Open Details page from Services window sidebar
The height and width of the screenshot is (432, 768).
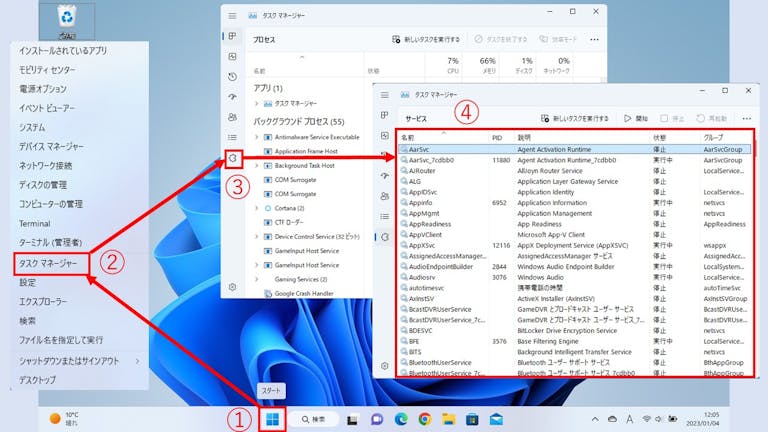point(384,216)
